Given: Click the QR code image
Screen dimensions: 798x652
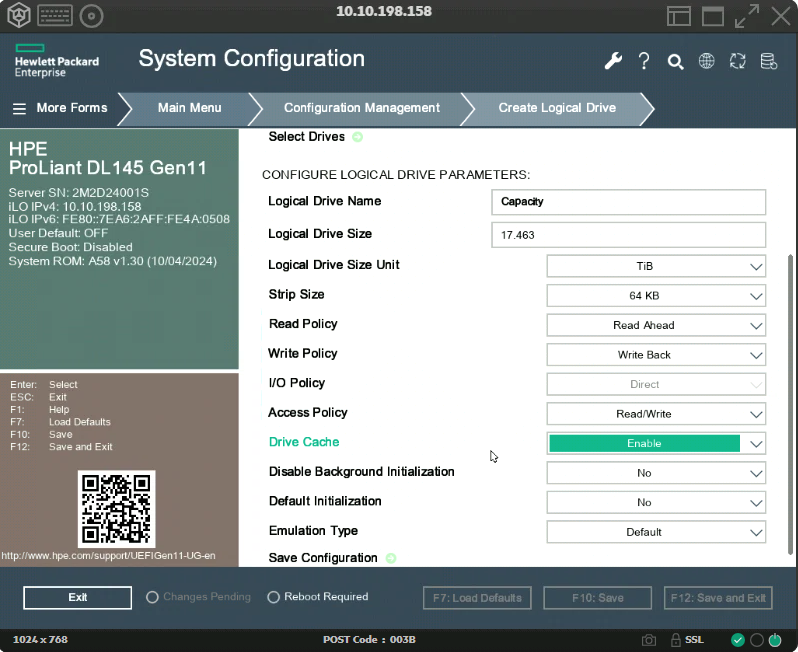Looking at the screenshot, I should point(117,509).
